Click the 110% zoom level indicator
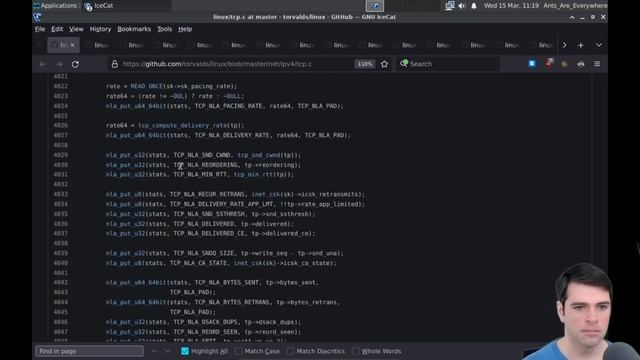The image size is (640, 360). click(364, 64)
